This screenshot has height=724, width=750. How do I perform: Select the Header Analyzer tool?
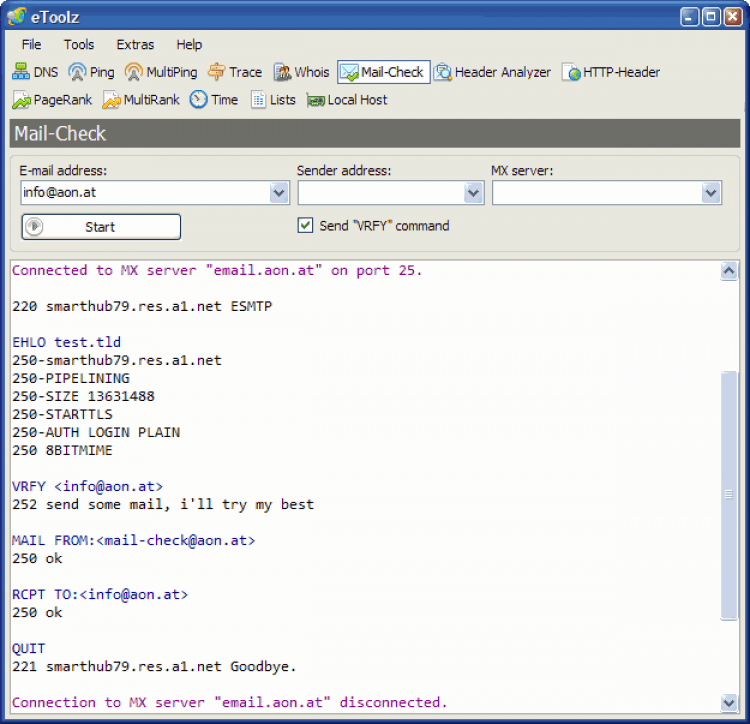492,72
